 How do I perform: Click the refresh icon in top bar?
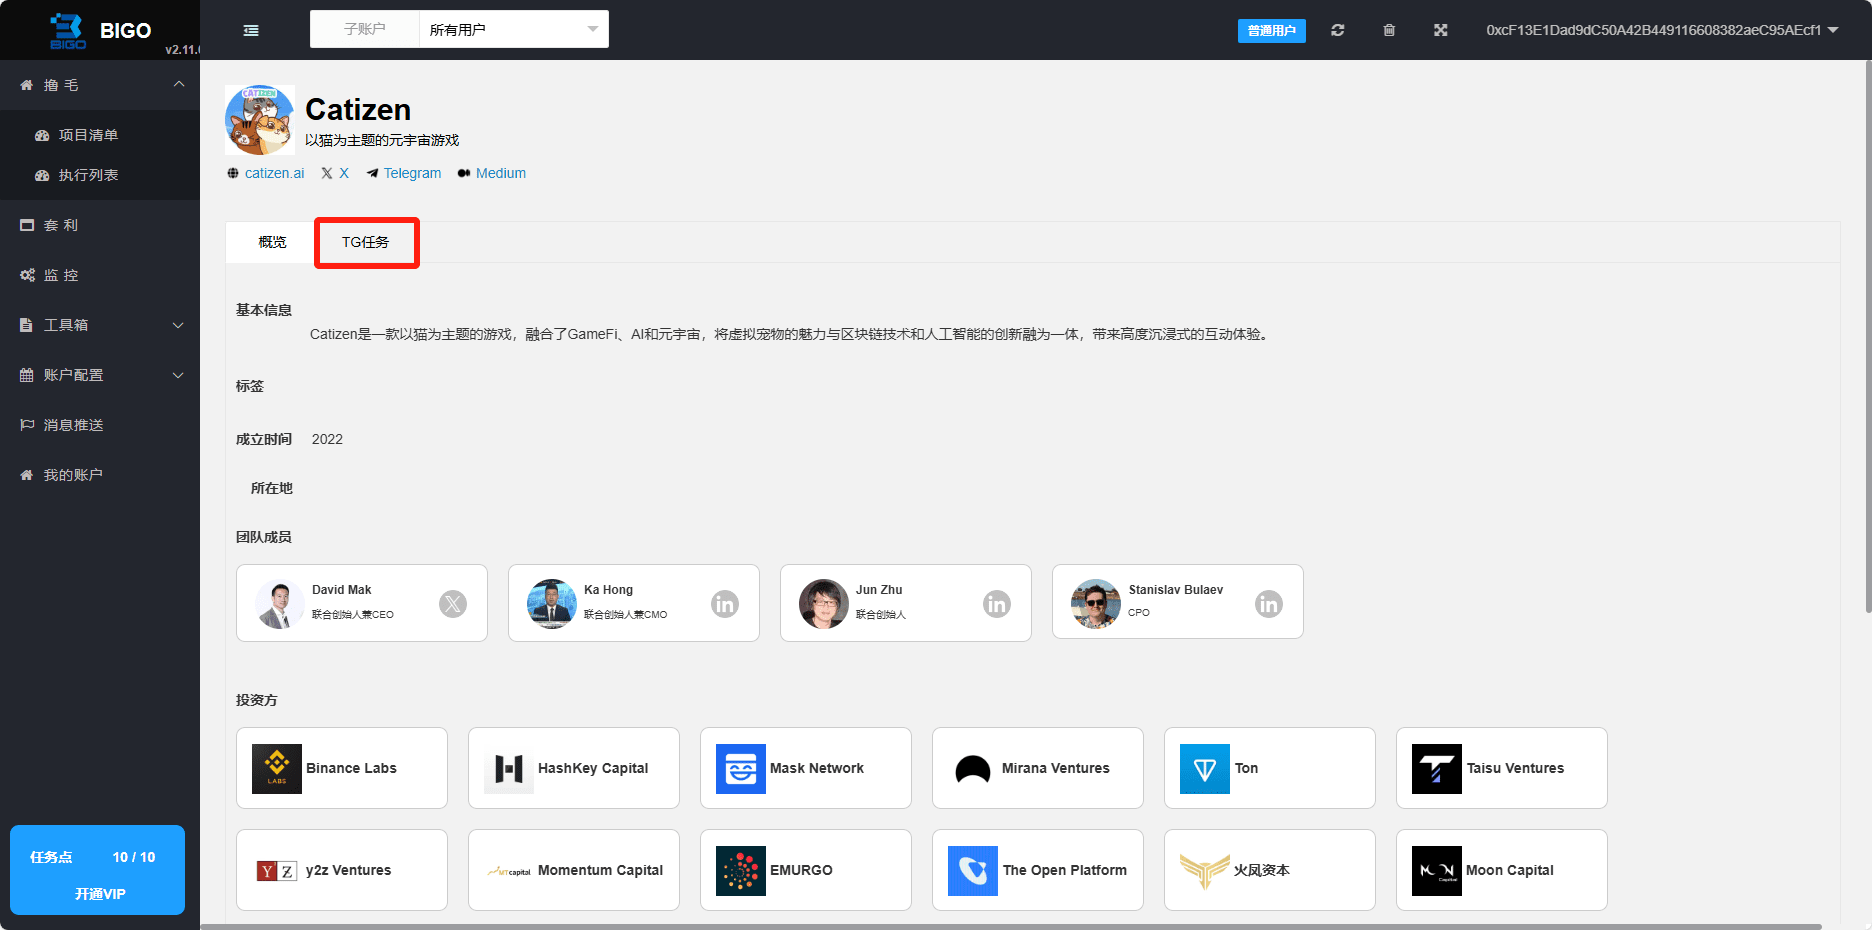1337,30
